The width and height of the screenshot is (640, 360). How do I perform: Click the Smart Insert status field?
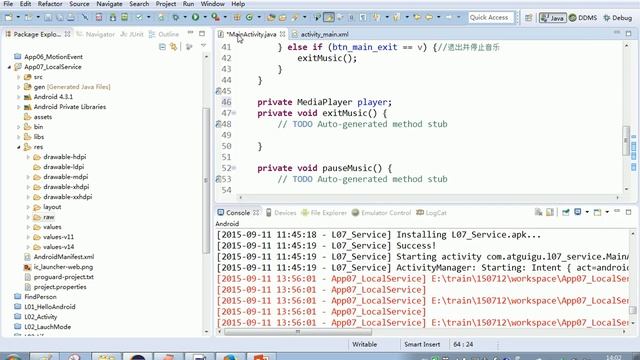tap(422, 344)
